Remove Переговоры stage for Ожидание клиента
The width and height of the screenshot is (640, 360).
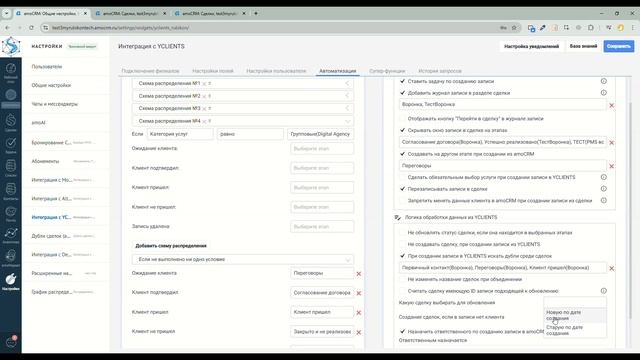click(359, 274)
